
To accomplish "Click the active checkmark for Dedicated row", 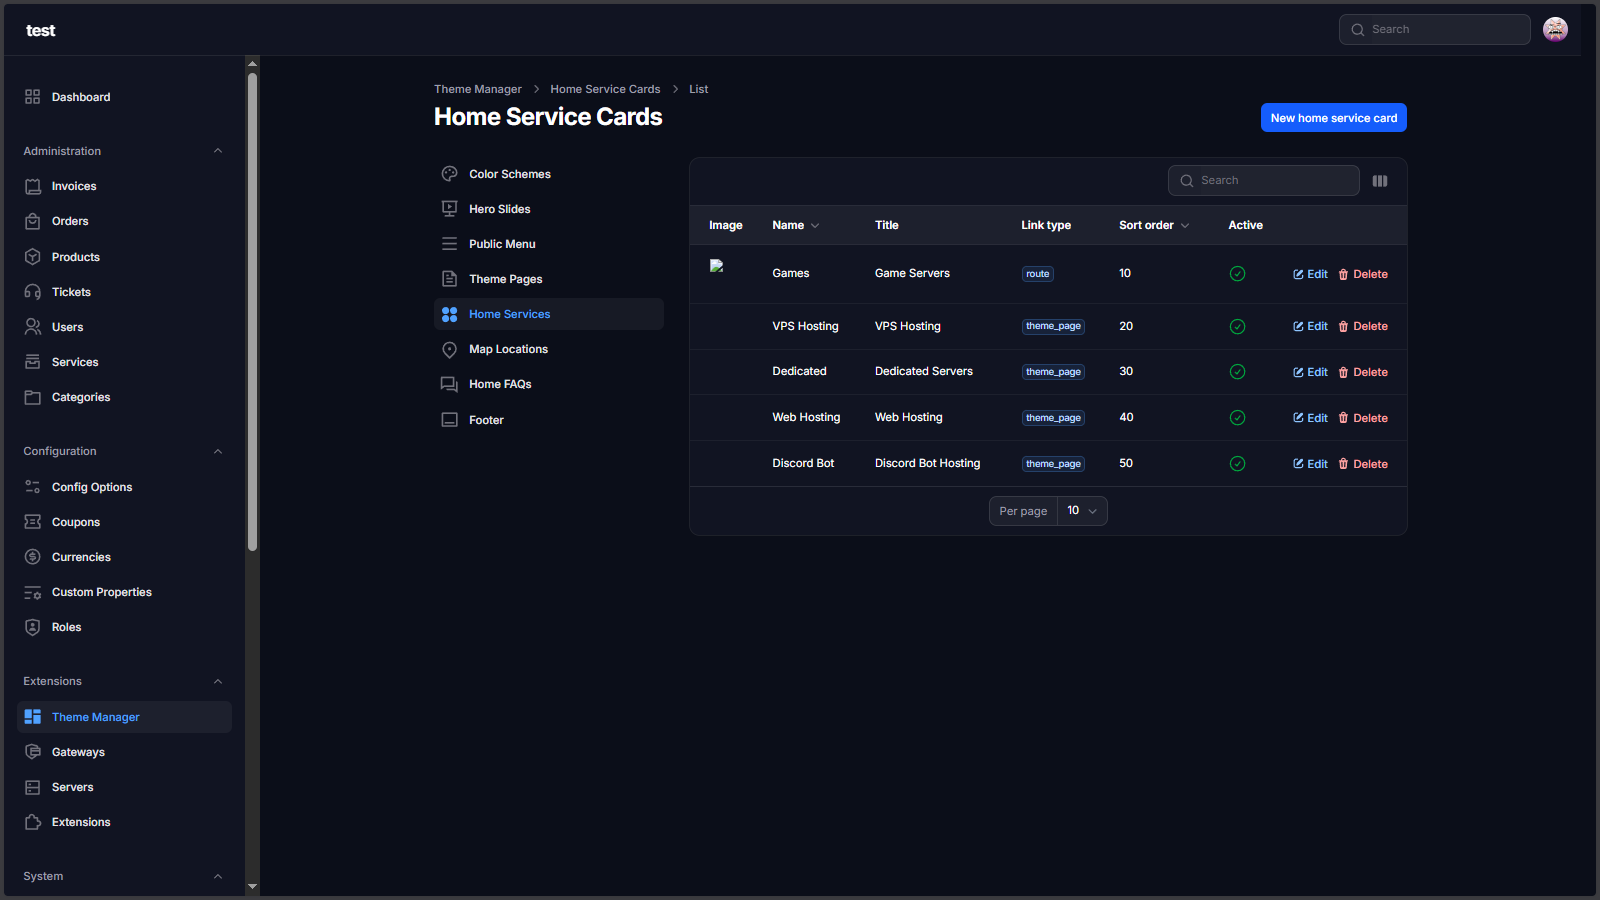I will [1237, 372].
